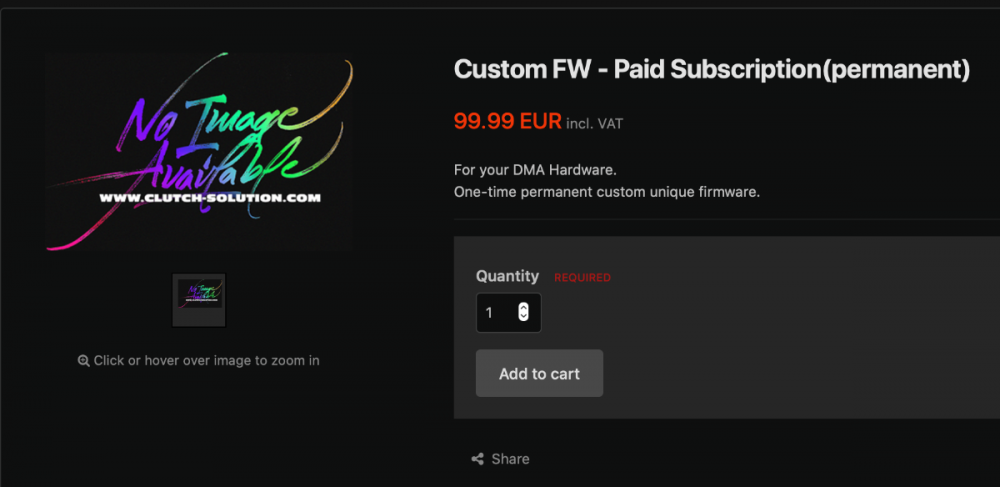Open the Share link

pos(510,459)
